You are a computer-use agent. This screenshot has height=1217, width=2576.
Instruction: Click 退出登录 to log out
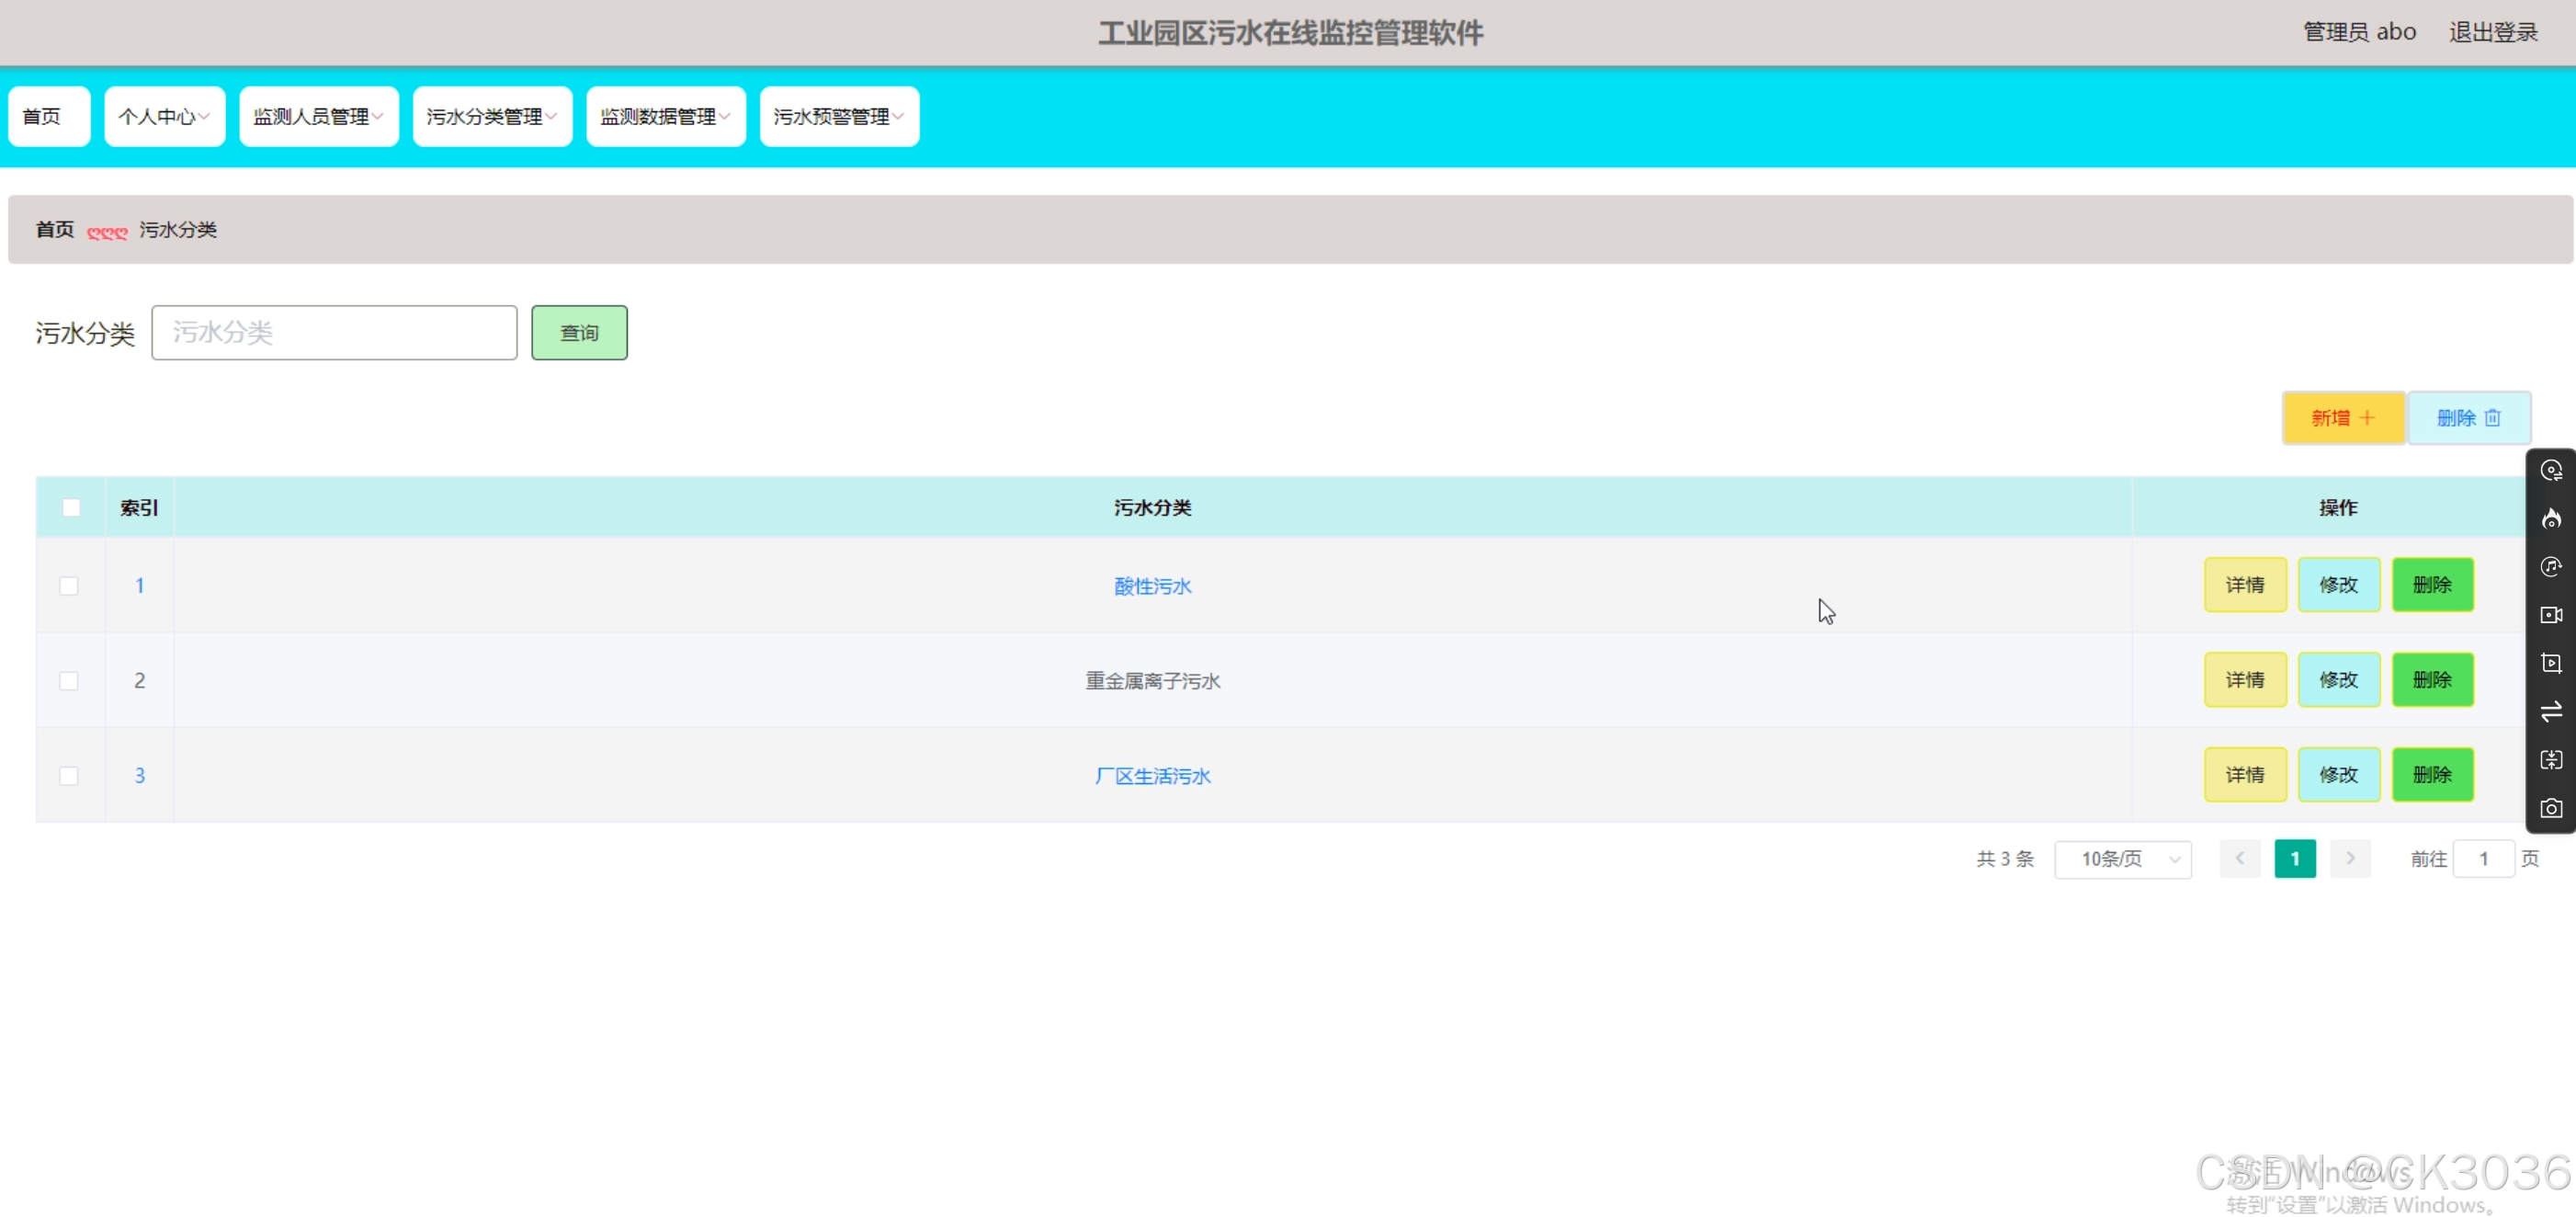2492,32
